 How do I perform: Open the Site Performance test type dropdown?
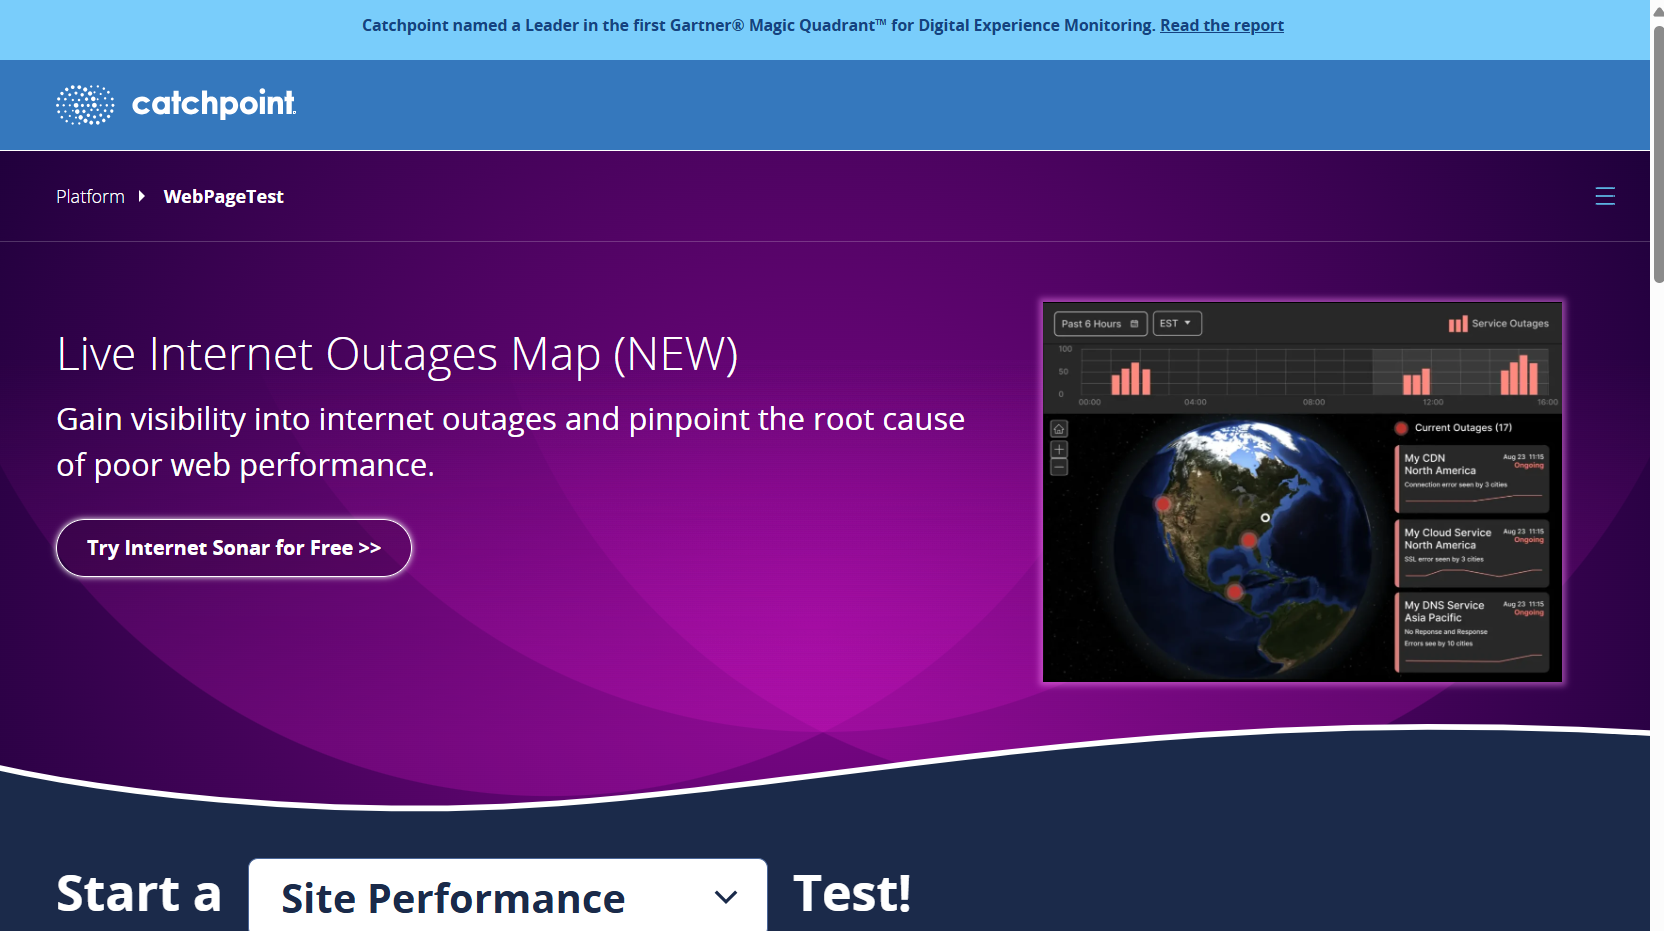click(x=508, y=897)
